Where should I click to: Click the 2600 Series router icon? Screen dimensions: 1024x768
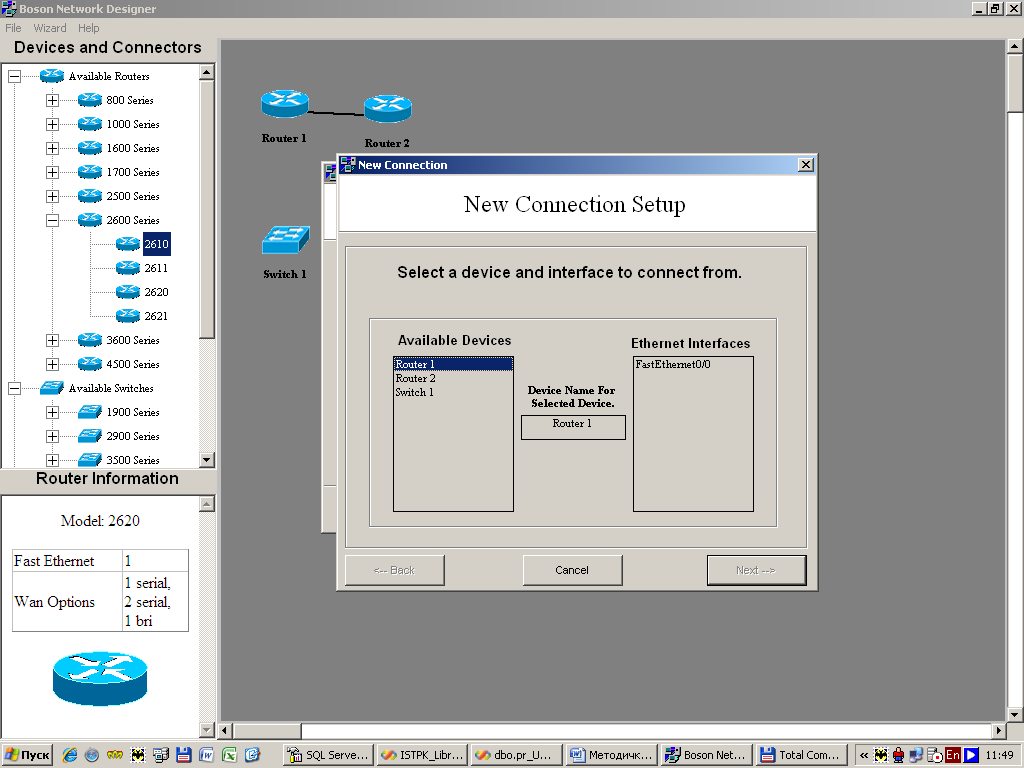coord(89,220)
